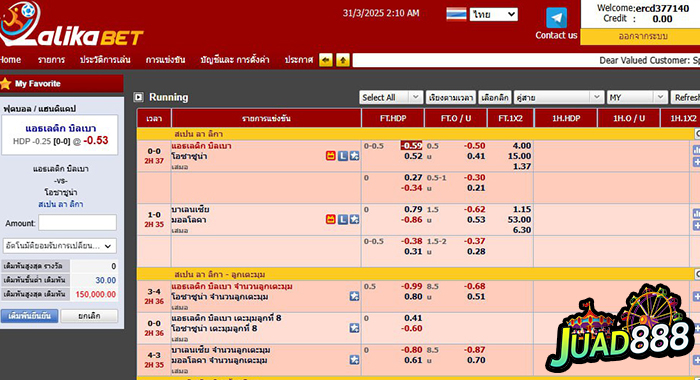Open the Home menu item
The image size is (700, 380).
(x=10, y=59)
